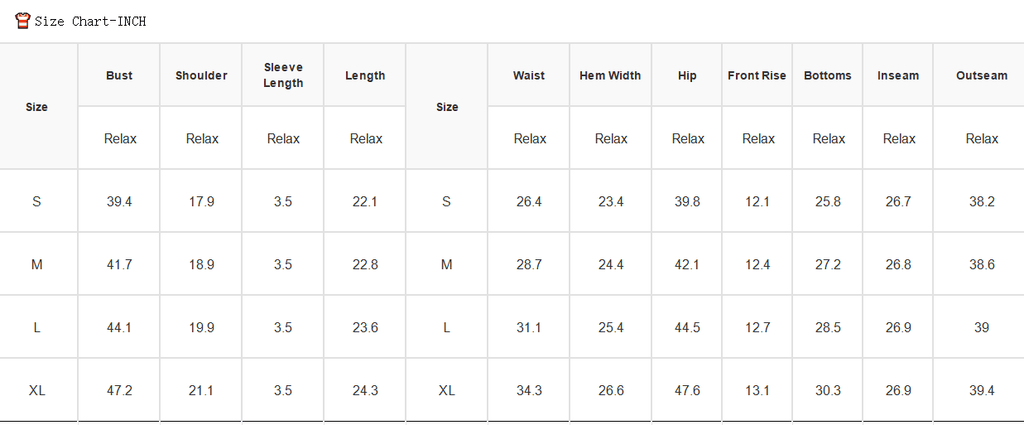Click the Size Chart-INCH title text
Image resolution: width=1024 pixels, height=425 pixels.
coord(90,22)
